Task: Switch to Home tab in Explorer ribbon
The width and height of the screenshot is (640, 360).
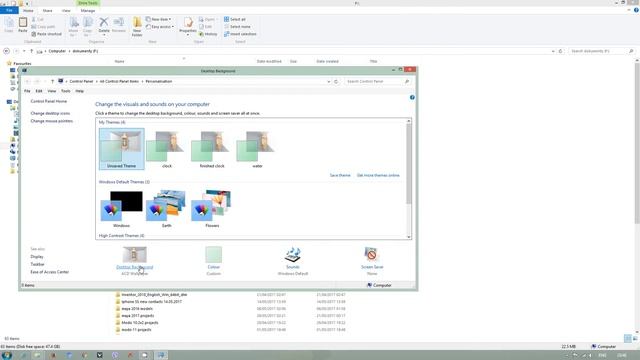Action: (28, 10)
